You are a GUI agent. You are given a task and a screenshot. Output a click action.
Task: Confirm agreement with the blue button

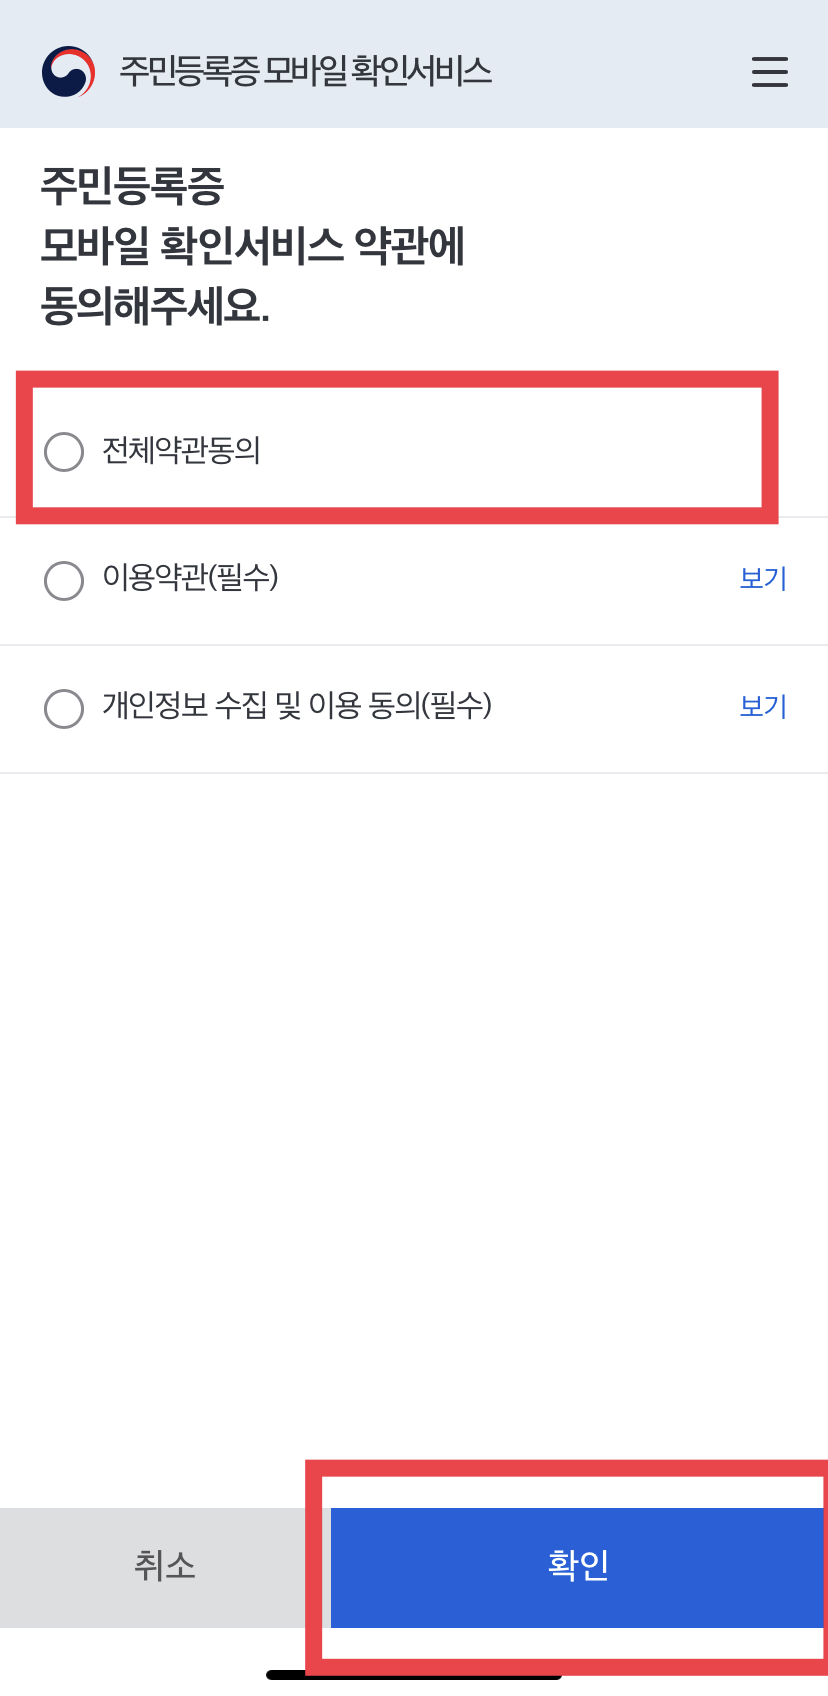pos(578,1566)
